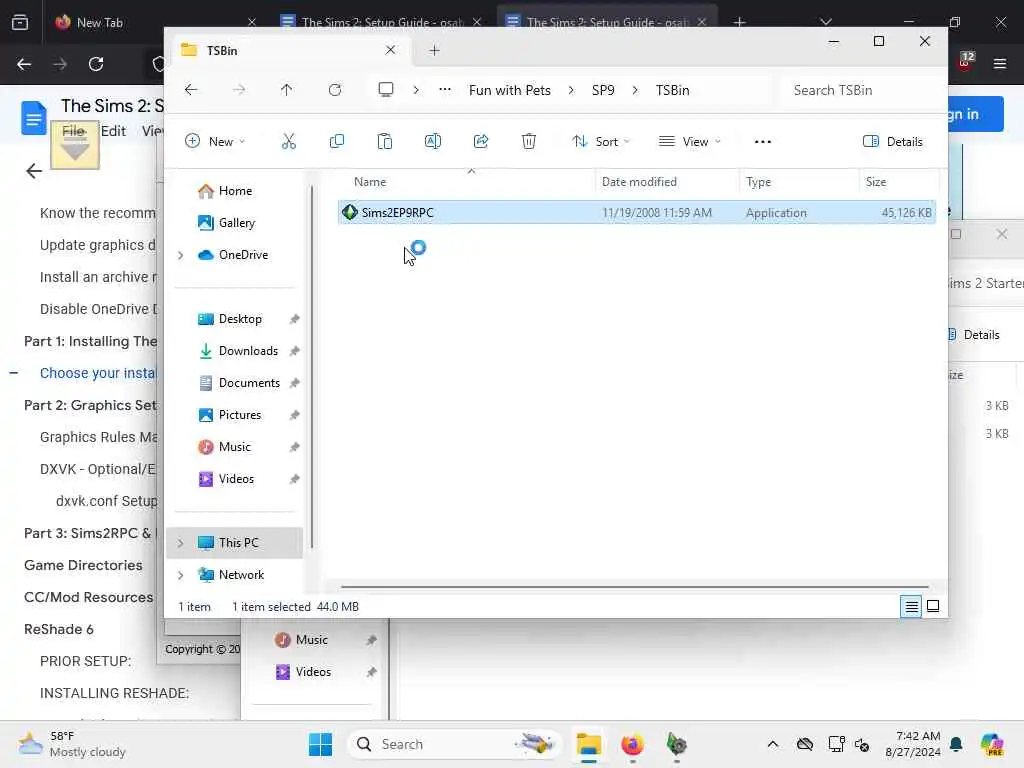1024x768 pixels.
Task: Open Videos in front Explorer sidebar
Action: [x=236, y=479]
